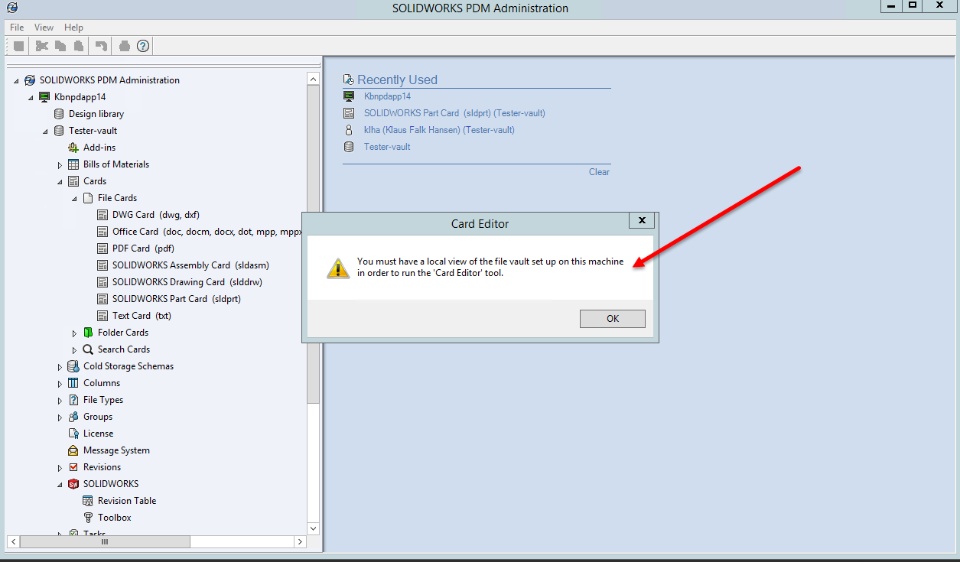This screenshot has width=960, height=562.
Task: Collapse the SOLIDWORKS PDM Administration root node
Action: (x=17, y=81)
